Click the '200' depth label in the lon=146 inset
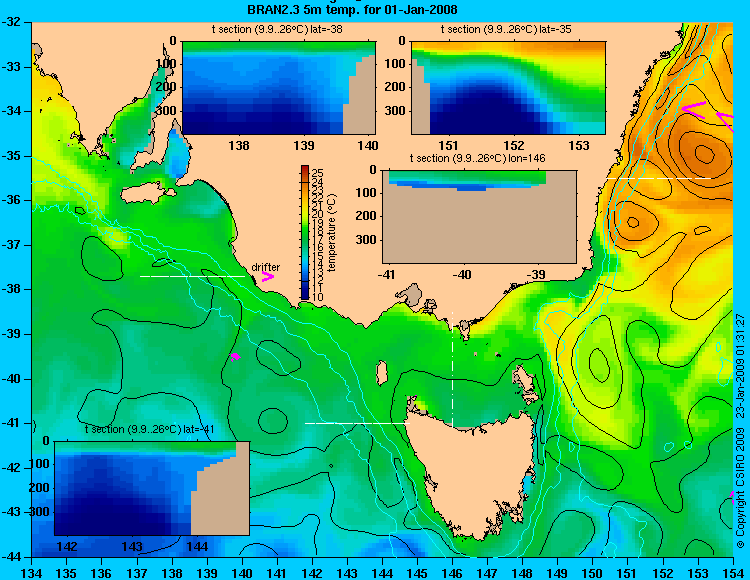The image size is (750, 580). pos(366,216)
